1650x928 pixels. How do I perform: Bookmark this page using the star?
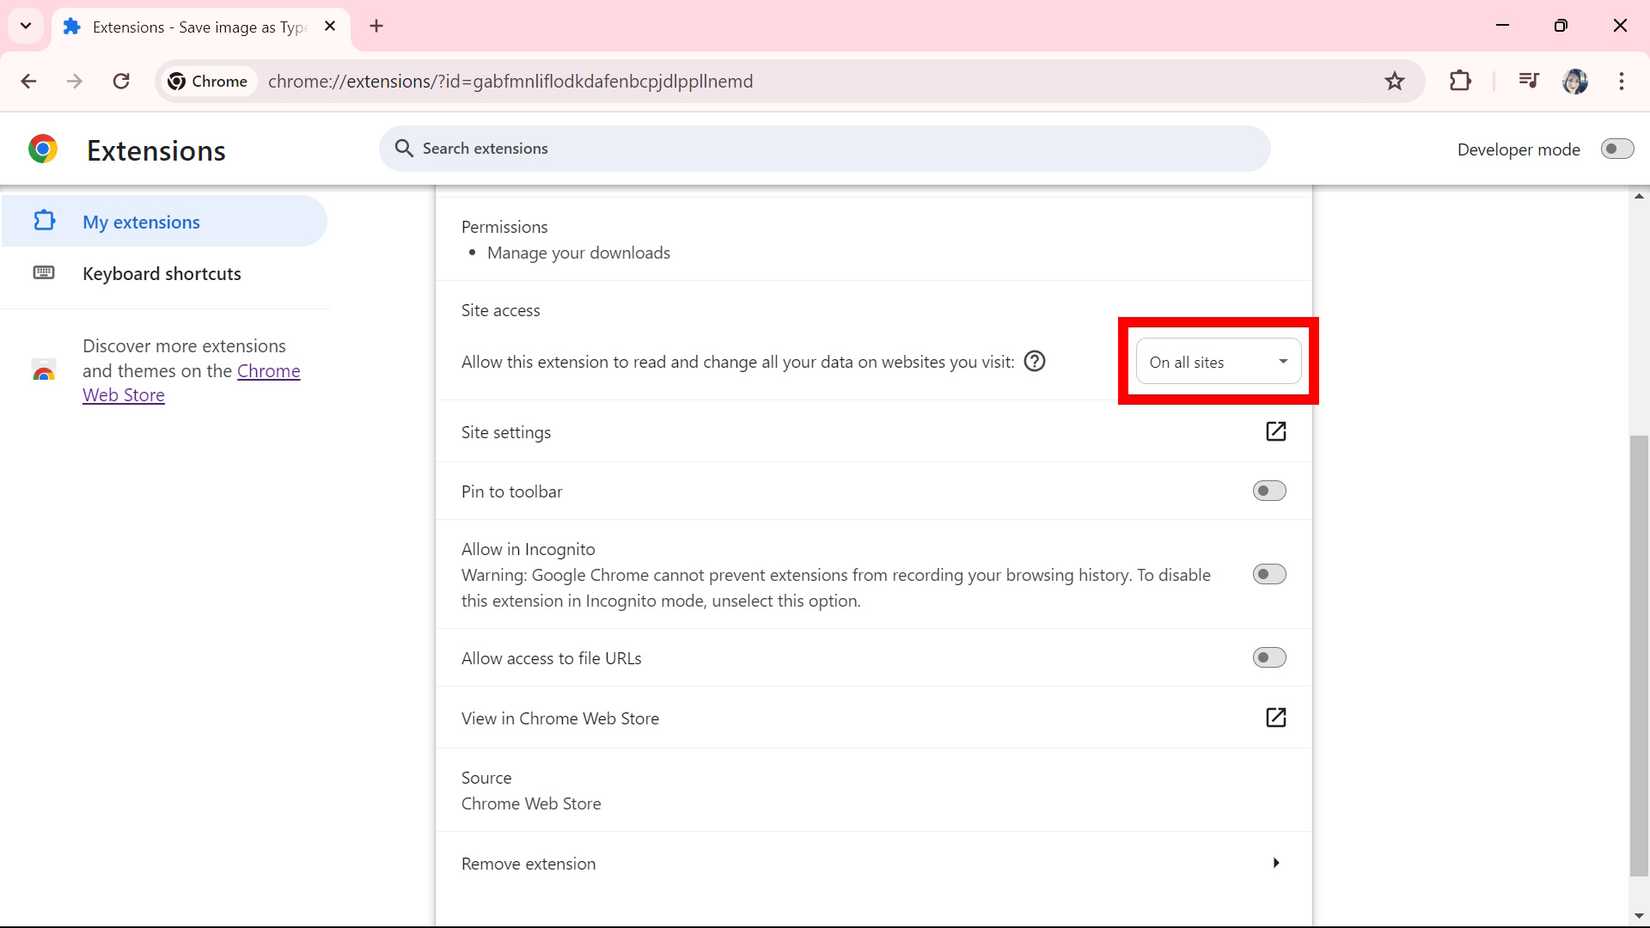click(1394, 81)
